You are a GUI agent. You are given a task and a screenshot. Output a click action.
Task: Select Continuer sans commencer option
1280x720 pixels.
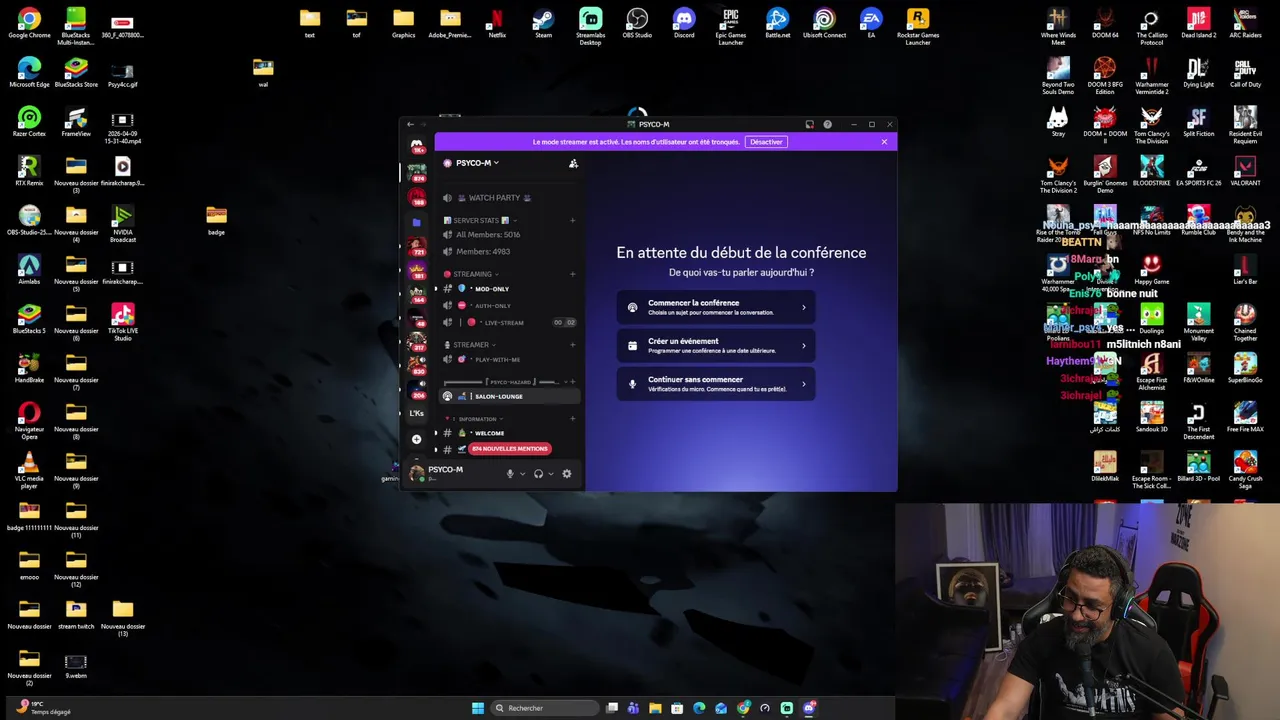[x=716, y=384]
